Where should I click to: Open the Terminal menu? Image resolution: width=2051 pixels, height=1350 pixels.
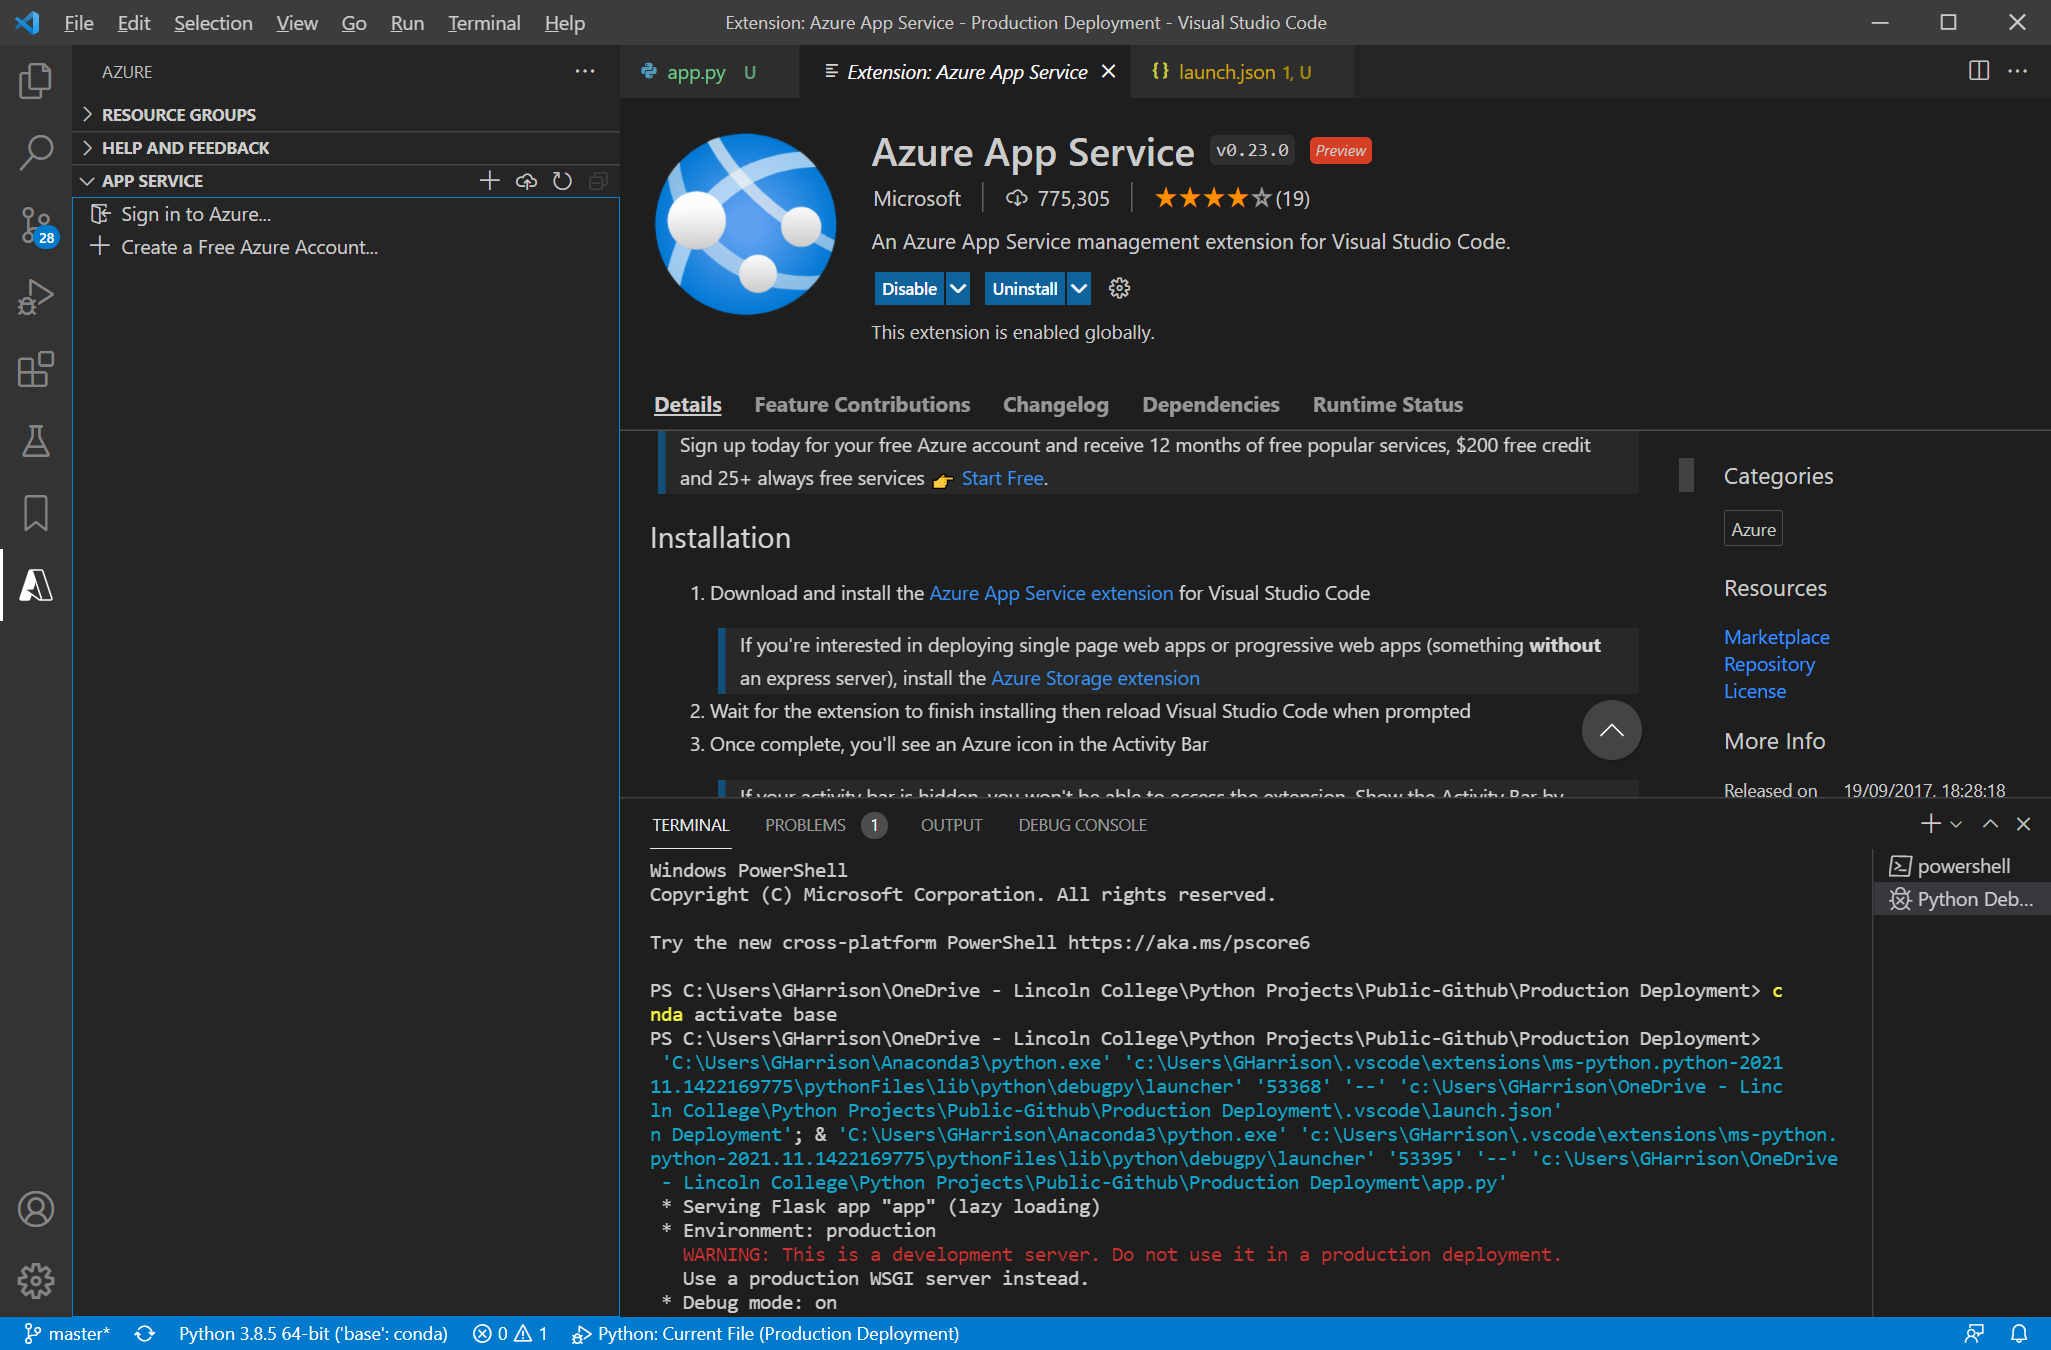[483, 23]
